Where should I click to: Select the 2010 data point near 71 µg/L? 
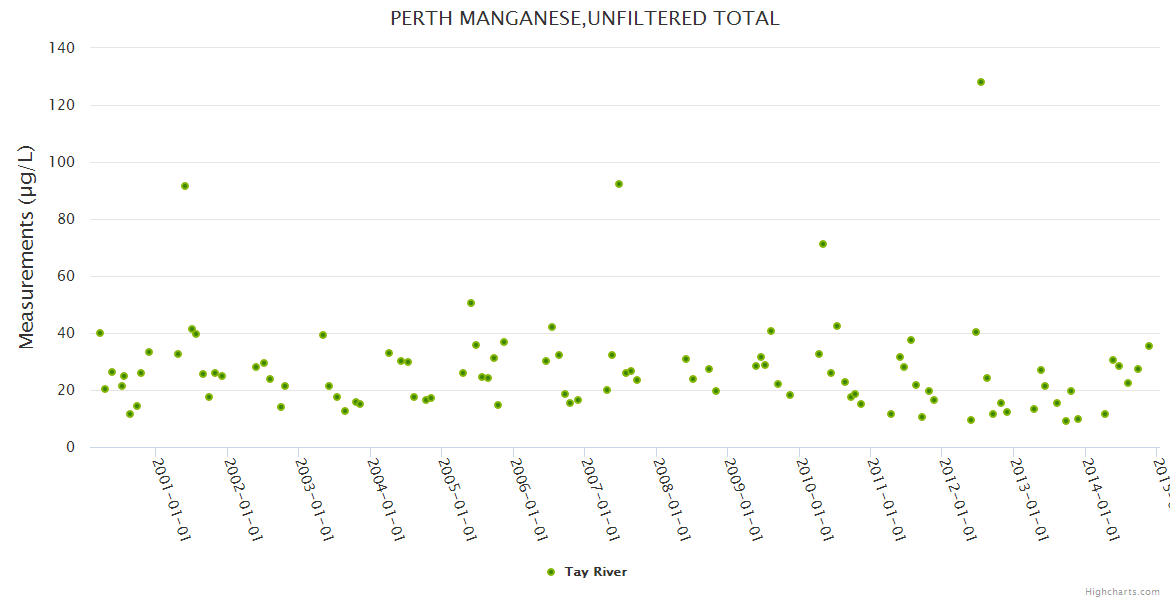point(823,244)
